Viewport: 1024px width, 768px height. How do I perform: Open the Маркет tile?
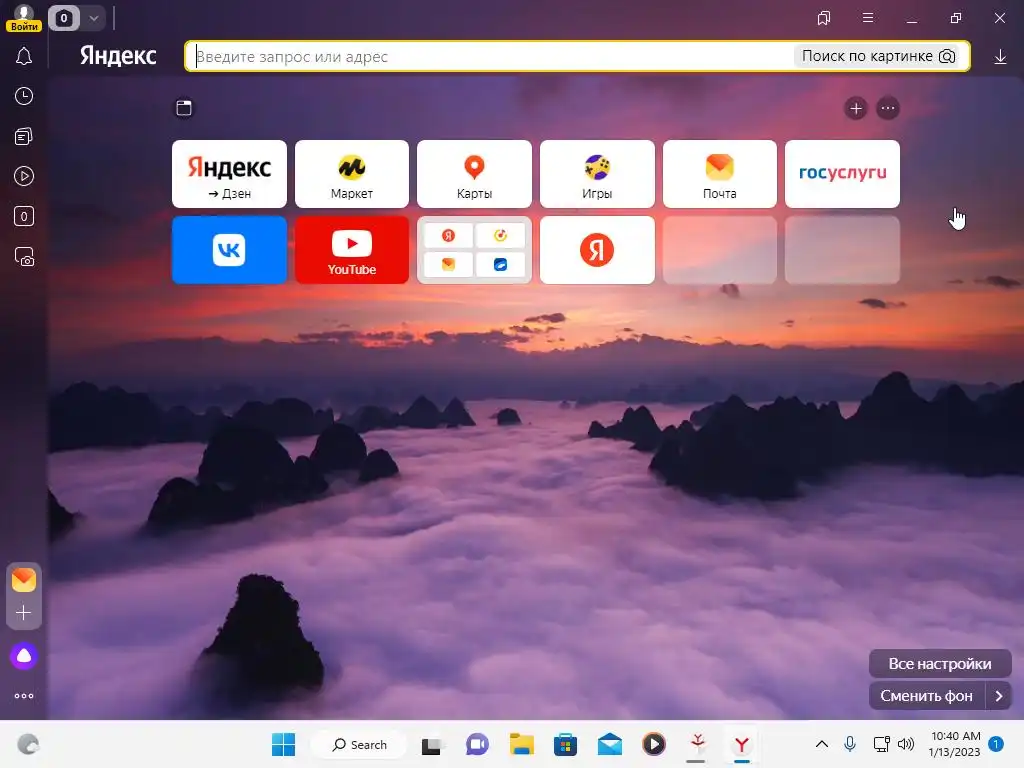tap(352, 174)
